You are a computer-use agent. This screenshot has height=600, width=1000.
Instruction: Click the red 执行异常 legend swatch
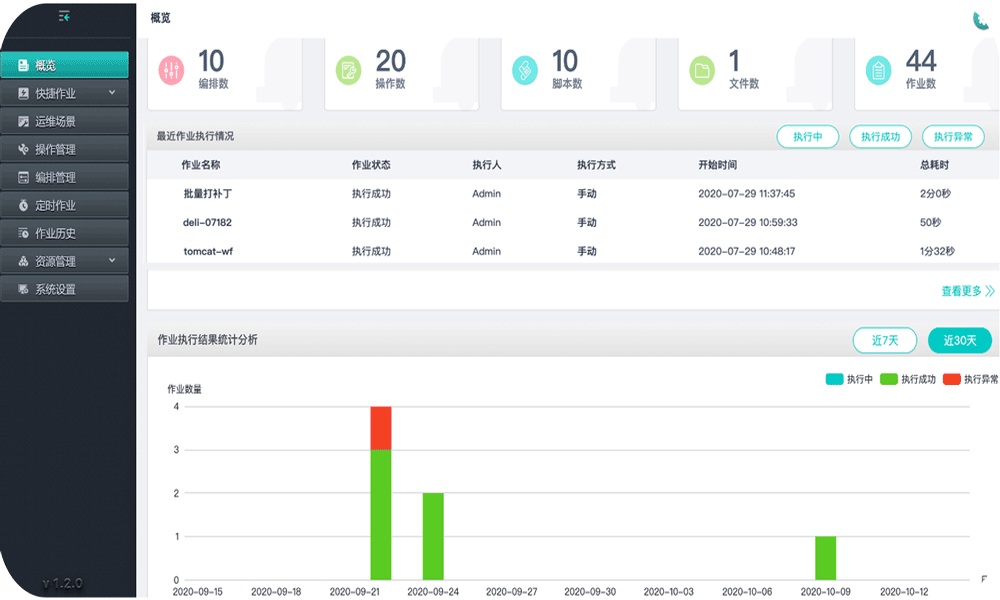[x=952, y=380]
